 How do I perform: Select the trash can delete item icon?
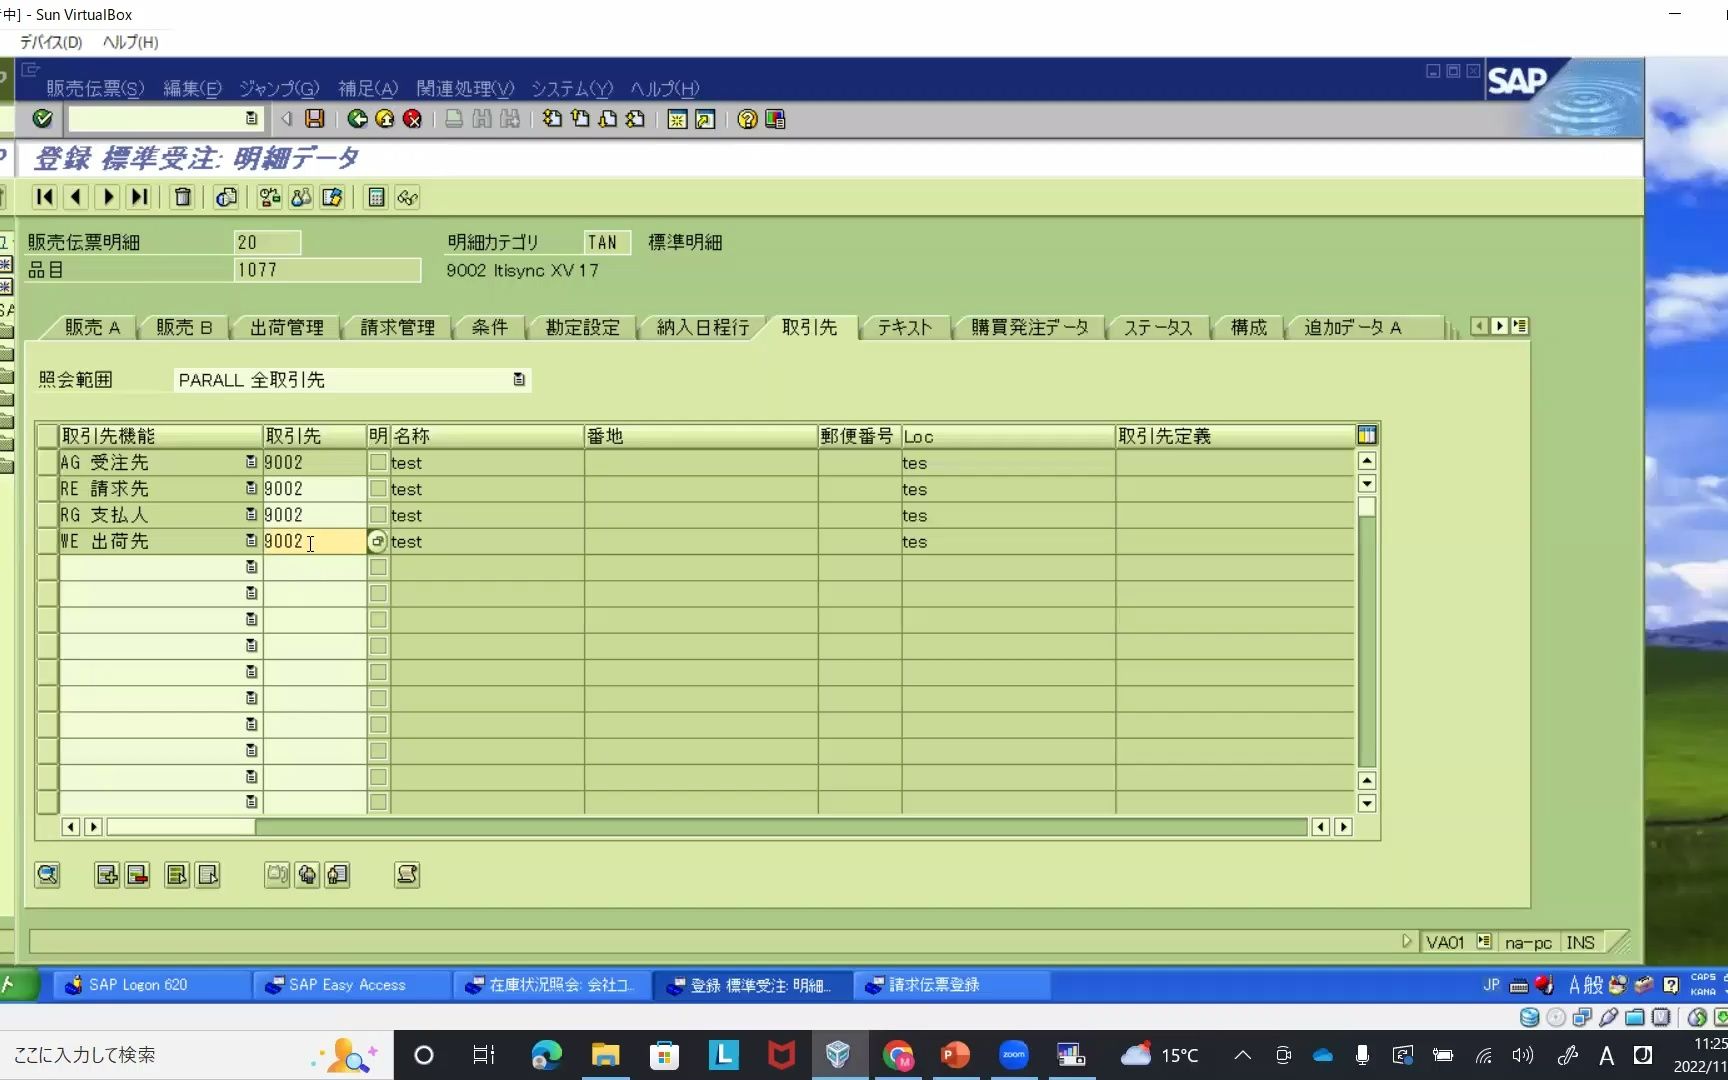[182, 197]
